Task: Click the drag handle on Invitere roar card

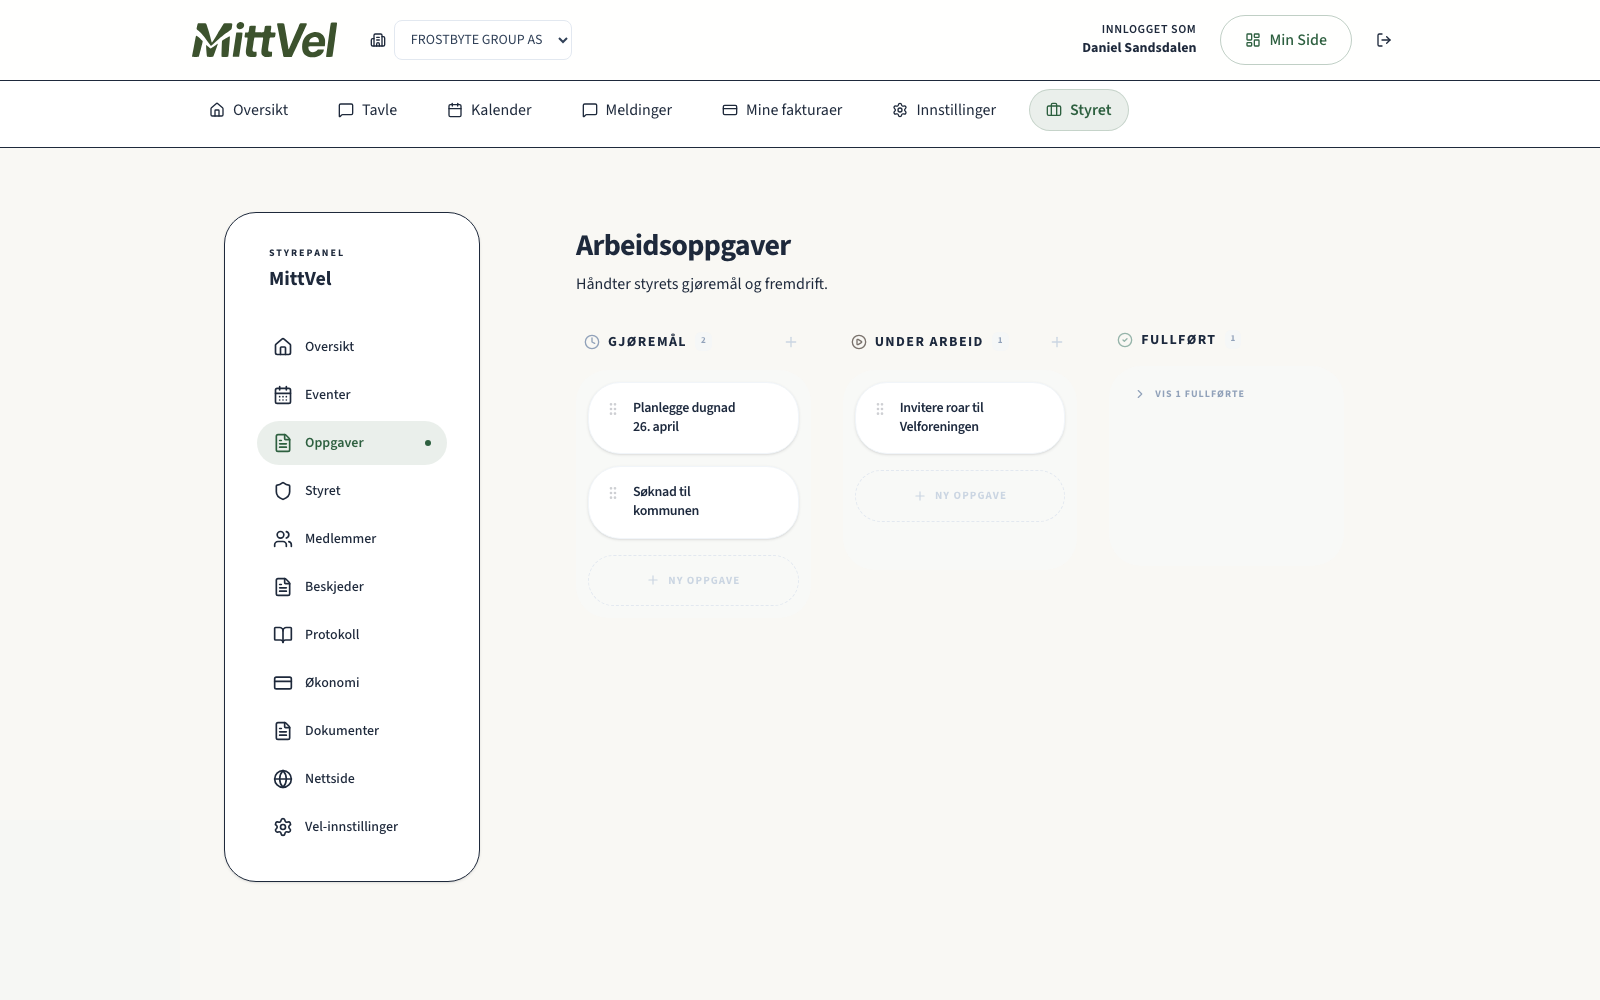Action: tap(880, 409)
